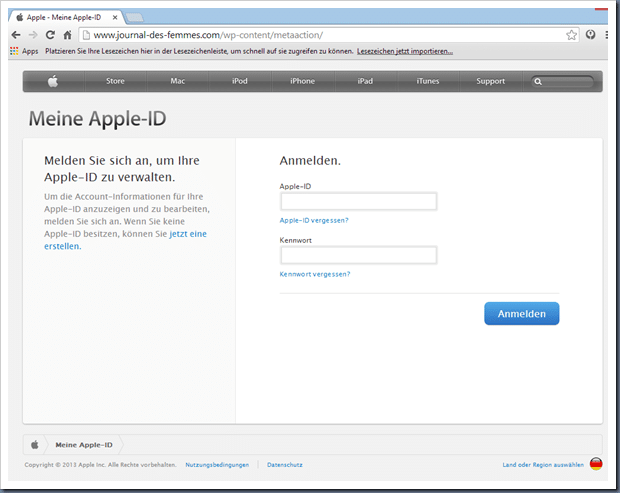The width and height of the screenshot is (620, 493).
Task: Open the iPod navigation item
Action: (240, 81)
